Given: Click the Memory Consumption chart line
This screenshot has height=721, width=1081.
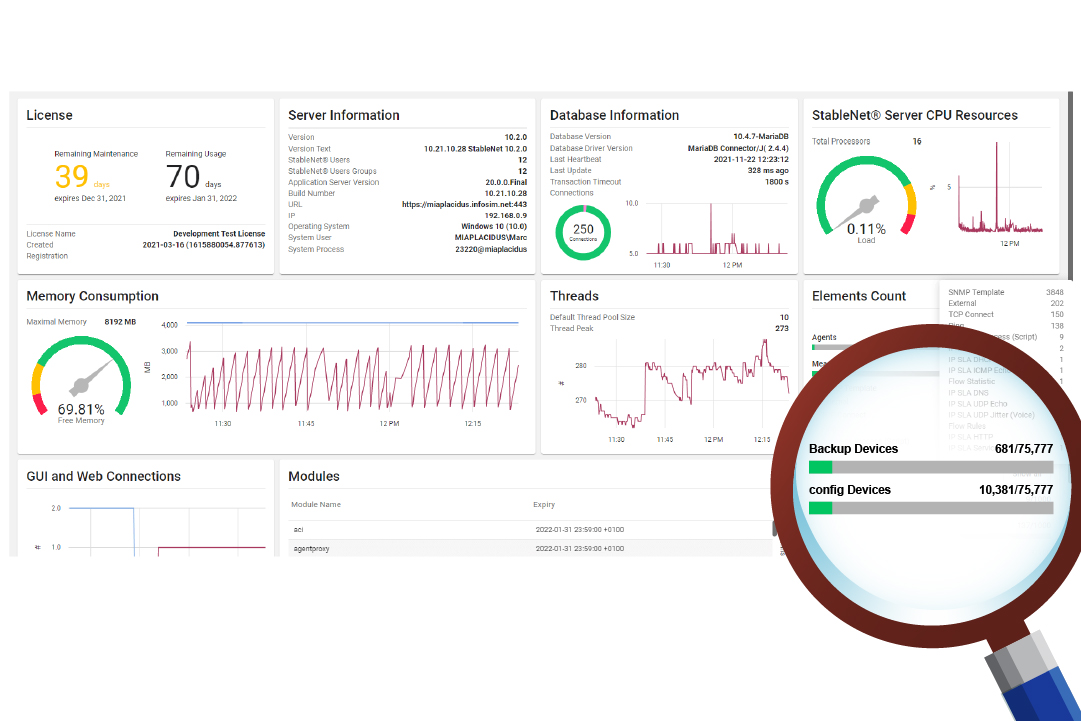Looking at the screenshot, I should tap(354, 376).
